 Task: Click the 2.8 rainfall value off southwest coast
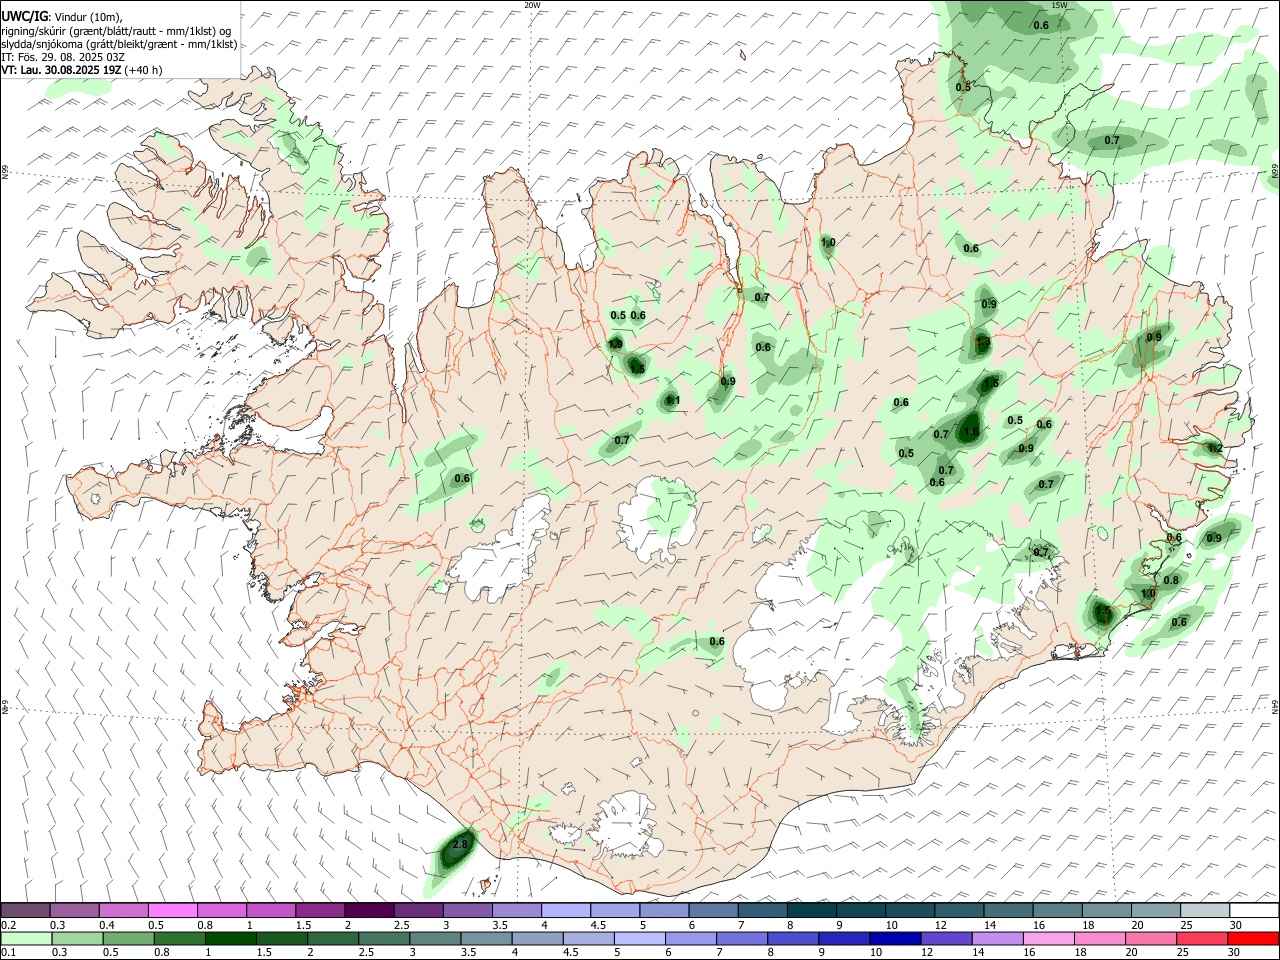point(460,844)
